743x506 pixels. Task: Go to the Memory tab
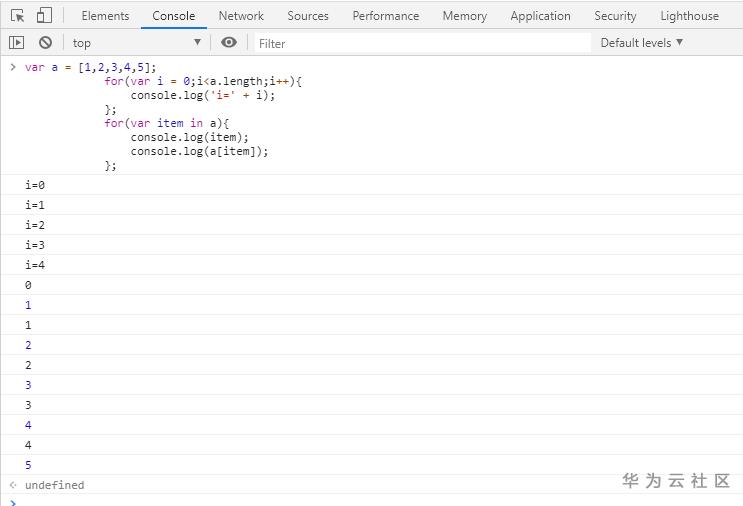464,16
